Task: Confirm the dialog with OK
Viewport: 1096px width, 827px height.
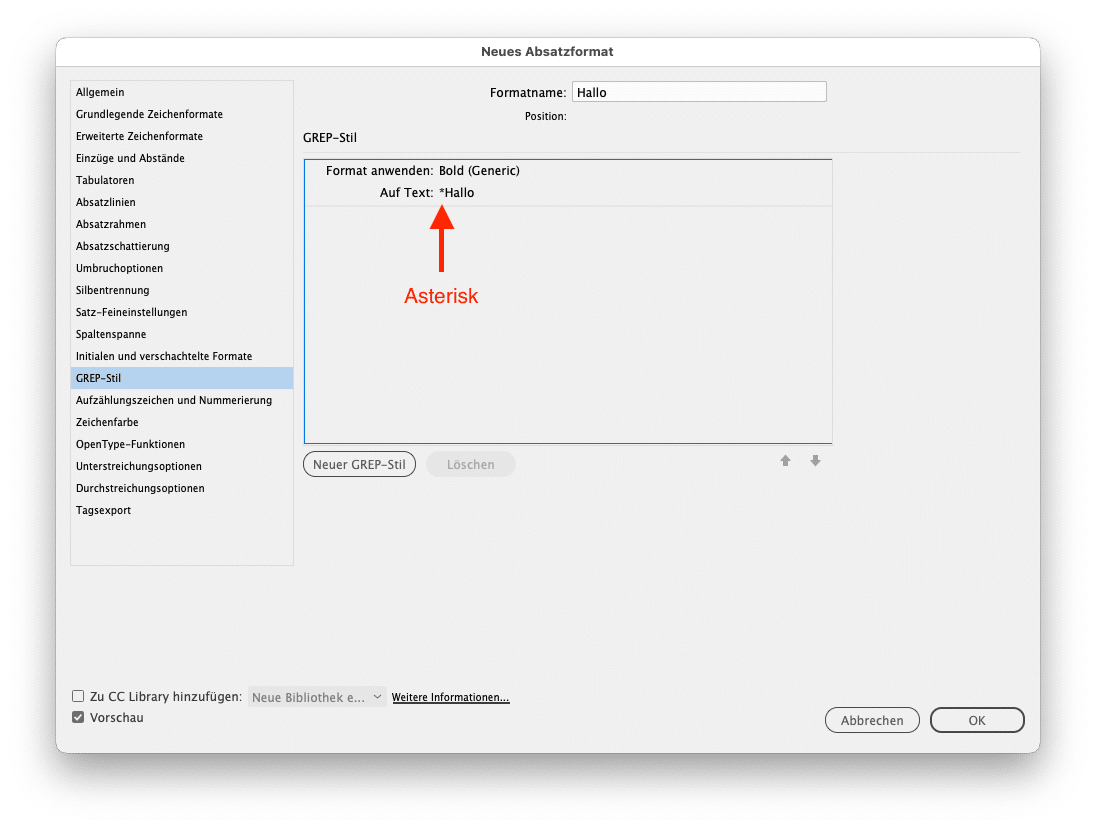Action: click(x=977, y=720)
